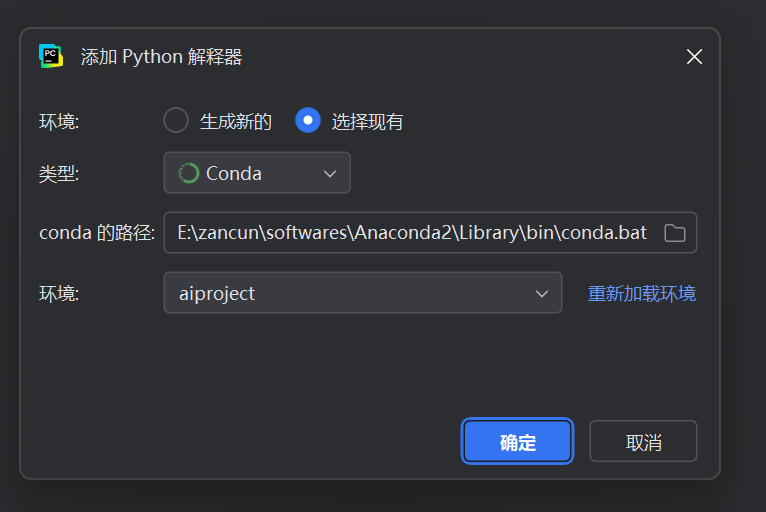Open the 类型 Conda dropdown
766x512 pixels.
[x=257, y=173]
